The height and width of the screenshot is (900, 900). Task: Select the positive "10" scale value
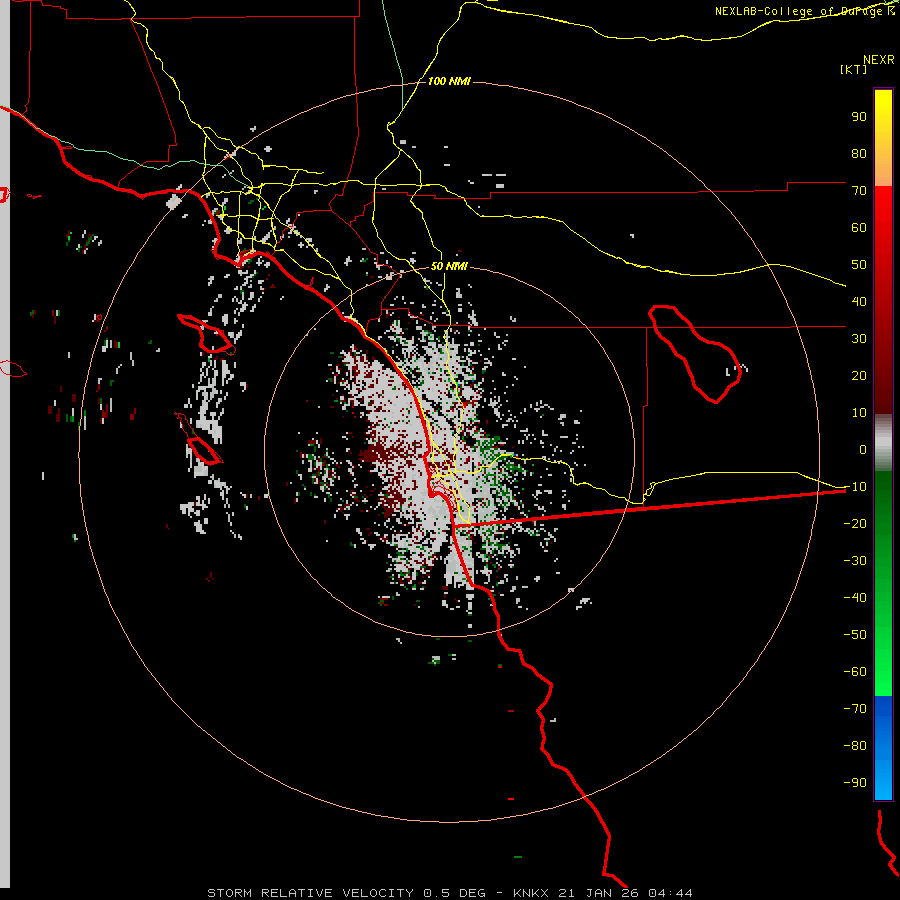[859, 413]
